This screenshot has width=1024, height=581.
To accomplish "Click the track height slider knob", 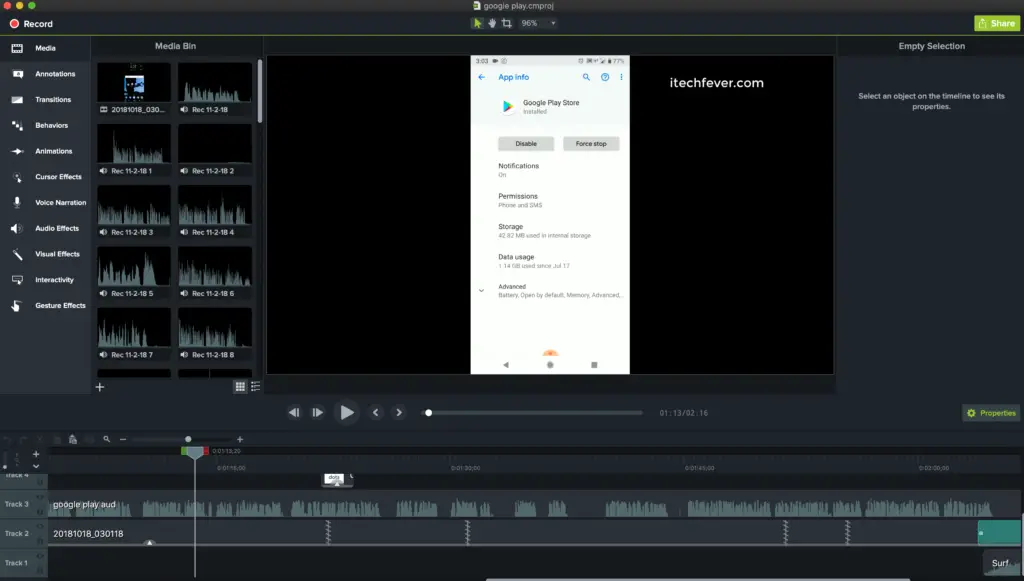I will point(5,467).
